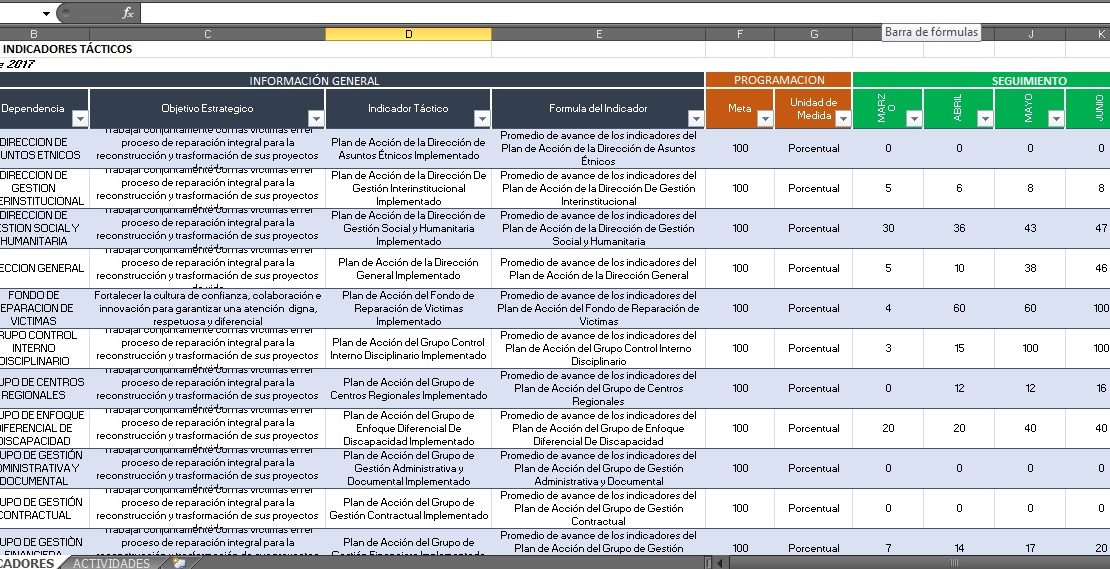
Task: Click MAYO value 43 in Gestión Social row
Action: coord(1029,228)
